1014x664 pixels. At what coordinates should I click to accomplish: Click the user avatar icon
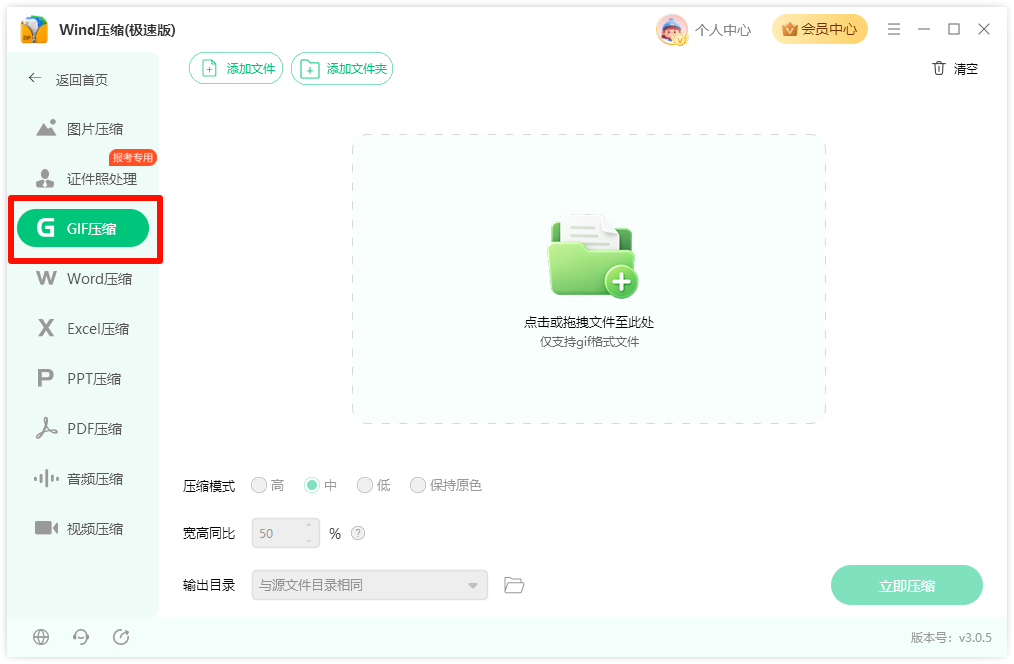pos(671,30)
